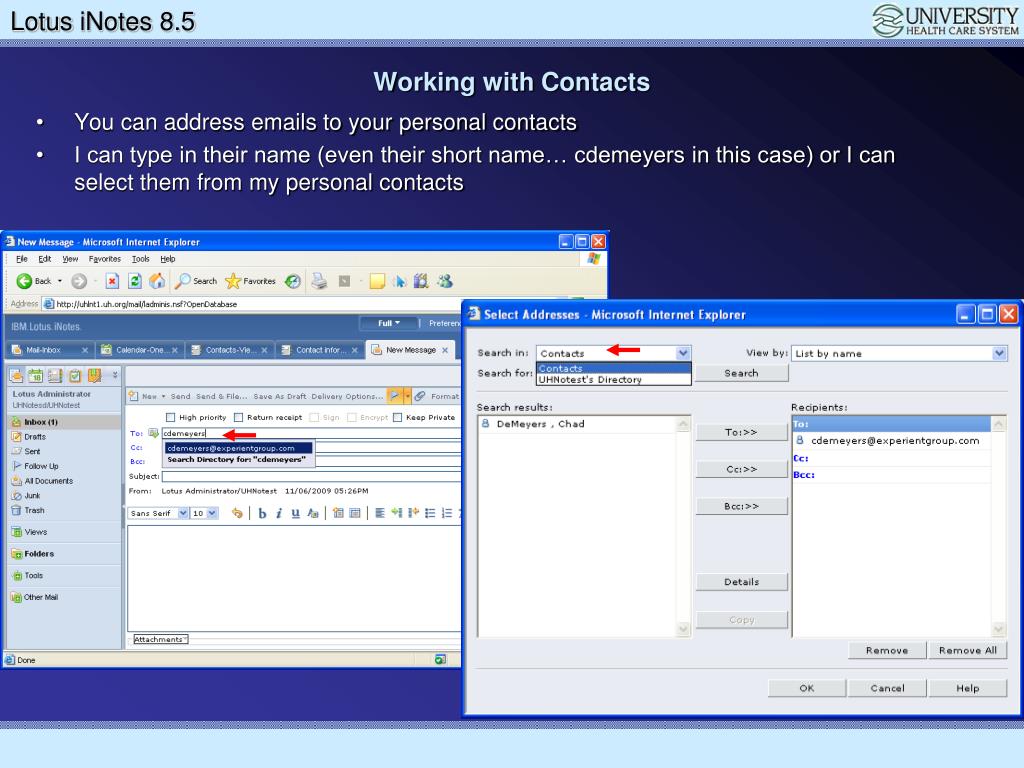The image size is (1024, 768).
Task: Open the IE History icon
Action: (293, 281)
